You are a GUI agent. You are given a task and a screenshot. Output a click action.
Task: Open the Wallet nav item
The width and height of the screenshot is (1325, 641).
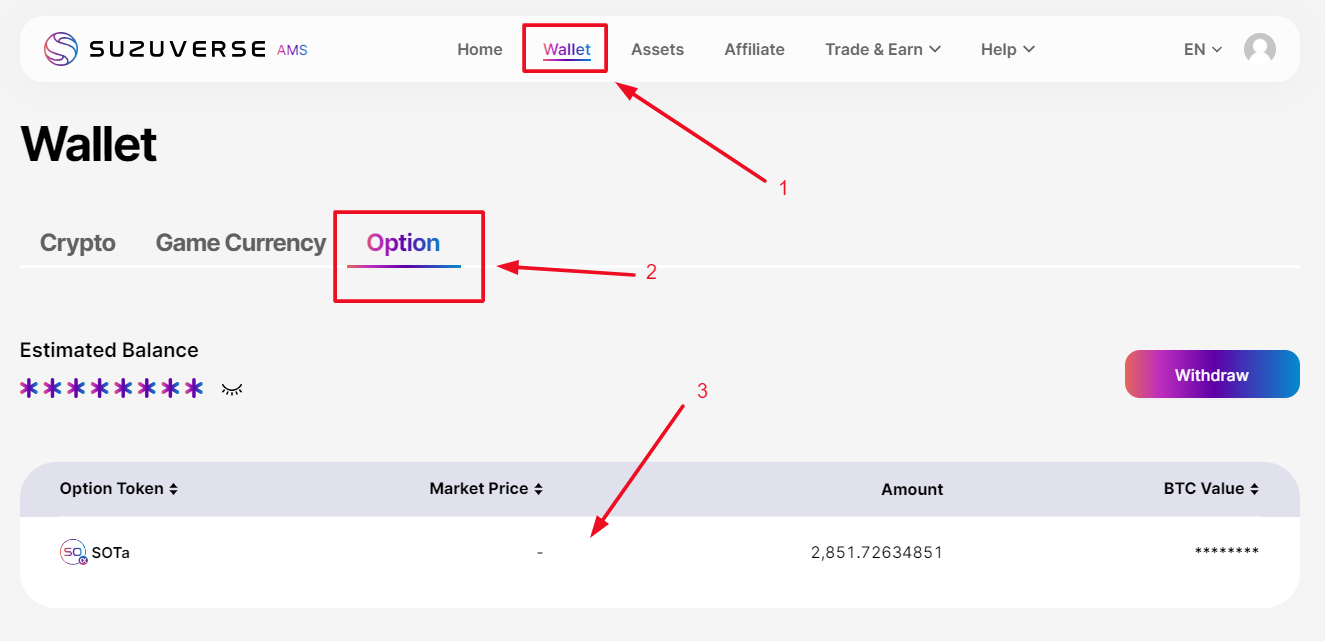(567, 49)
